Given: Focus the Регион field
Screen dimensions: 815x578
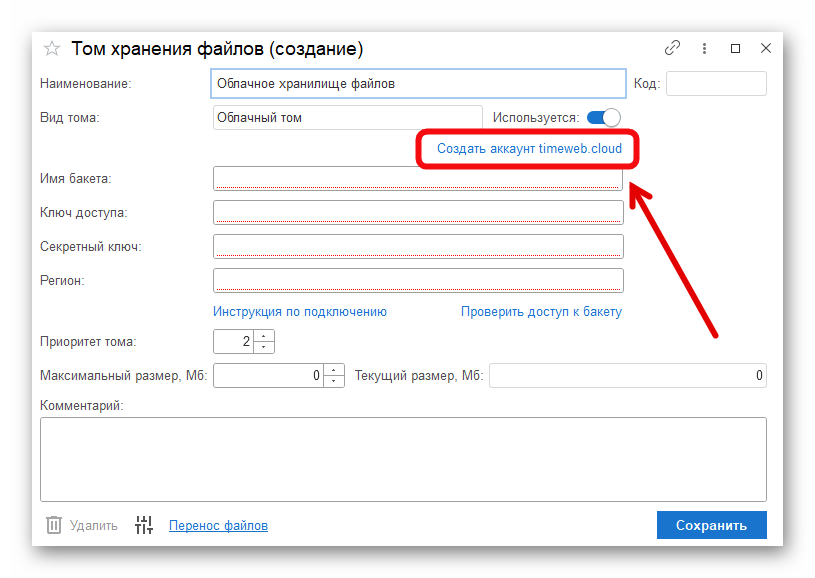Looking at the screenshot, I should tap(418, 280).
